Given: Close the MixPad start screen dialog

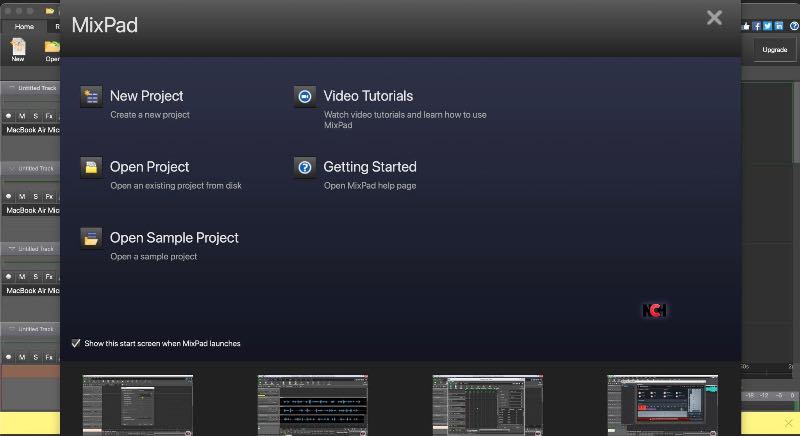Looking at the screenshot, I should (x=714, y=17).
